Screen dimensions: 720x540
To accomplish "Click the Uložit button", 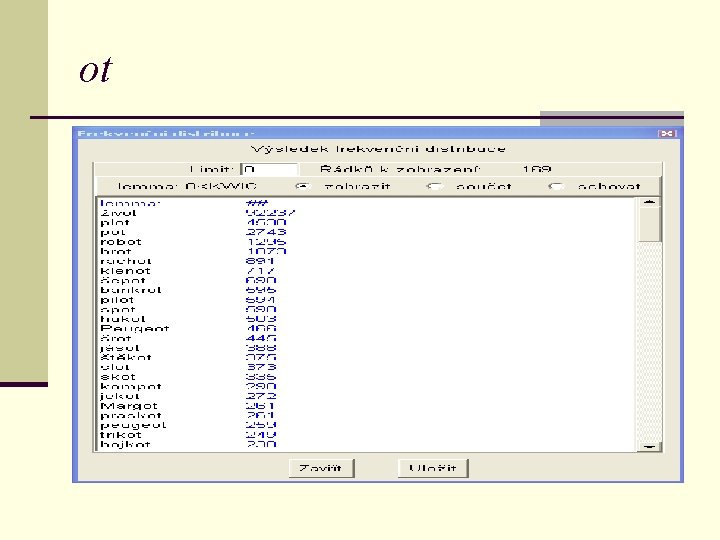I will click(433, 468).
